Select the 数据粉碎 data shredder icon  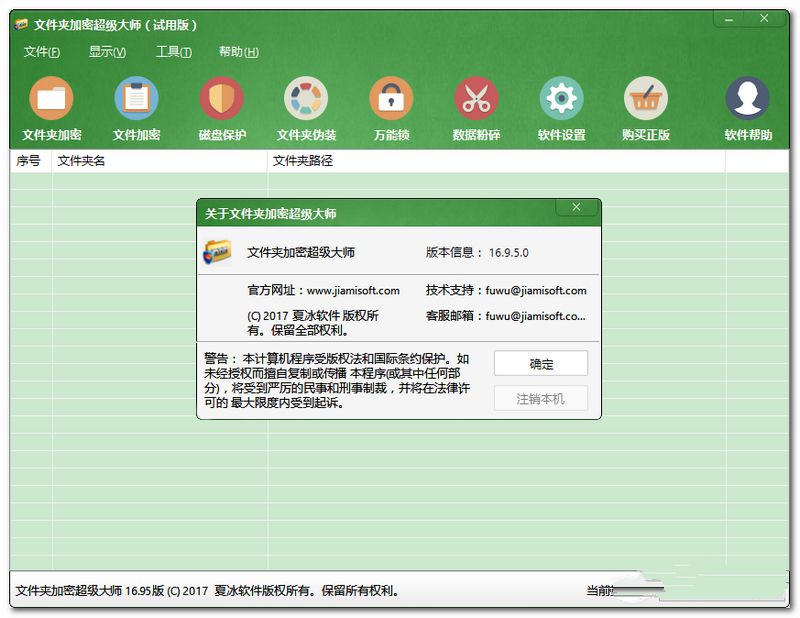[476, 99]
